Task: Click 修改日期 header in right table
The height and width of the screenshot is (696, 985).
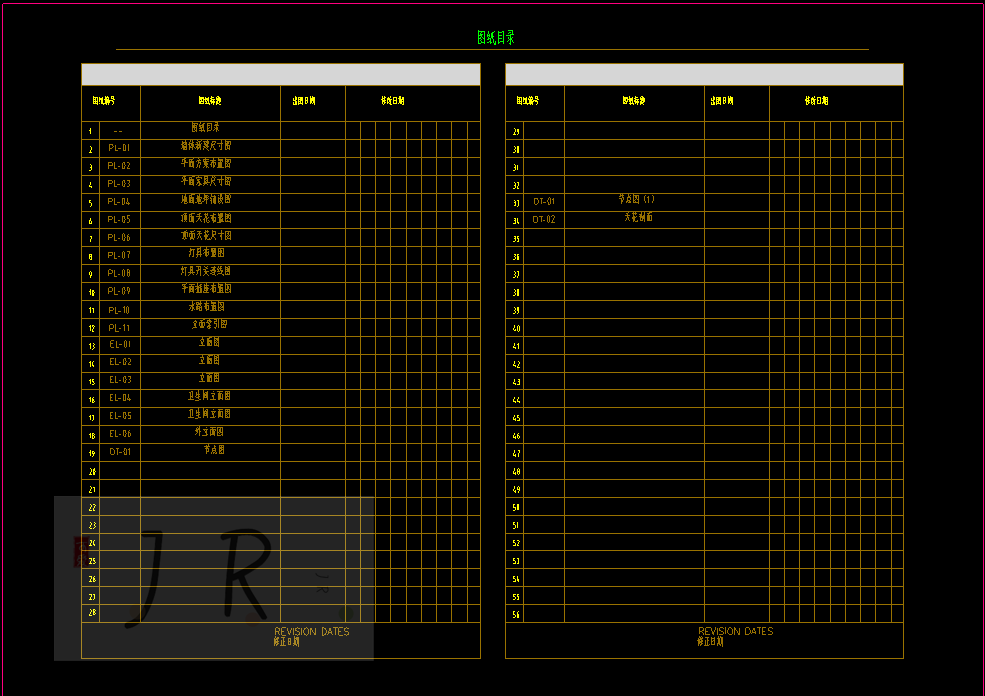Action: coord(817,101)
